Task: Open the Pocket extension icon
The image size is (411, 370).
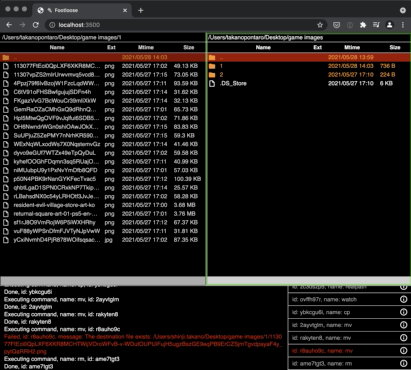Action: (x=337, y=25)
